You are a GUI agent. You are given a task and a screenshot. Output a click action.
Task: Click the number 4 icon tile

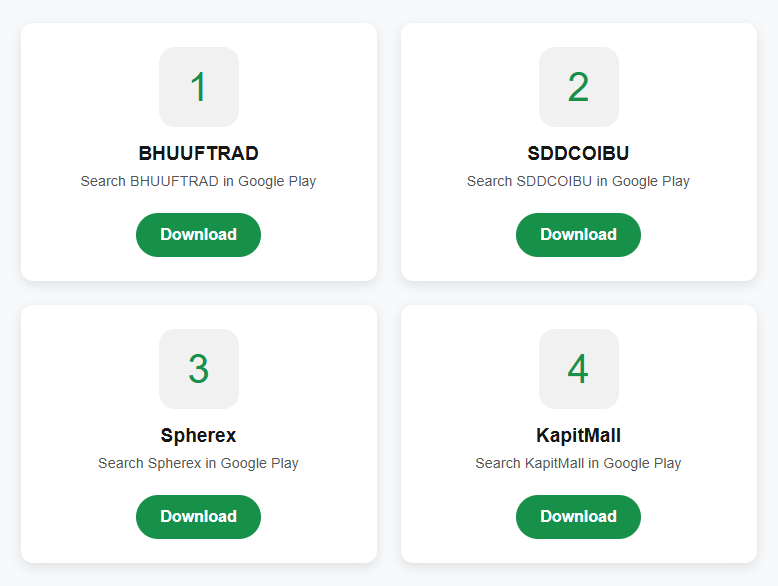pyautogui.click(x=578, y=369)
